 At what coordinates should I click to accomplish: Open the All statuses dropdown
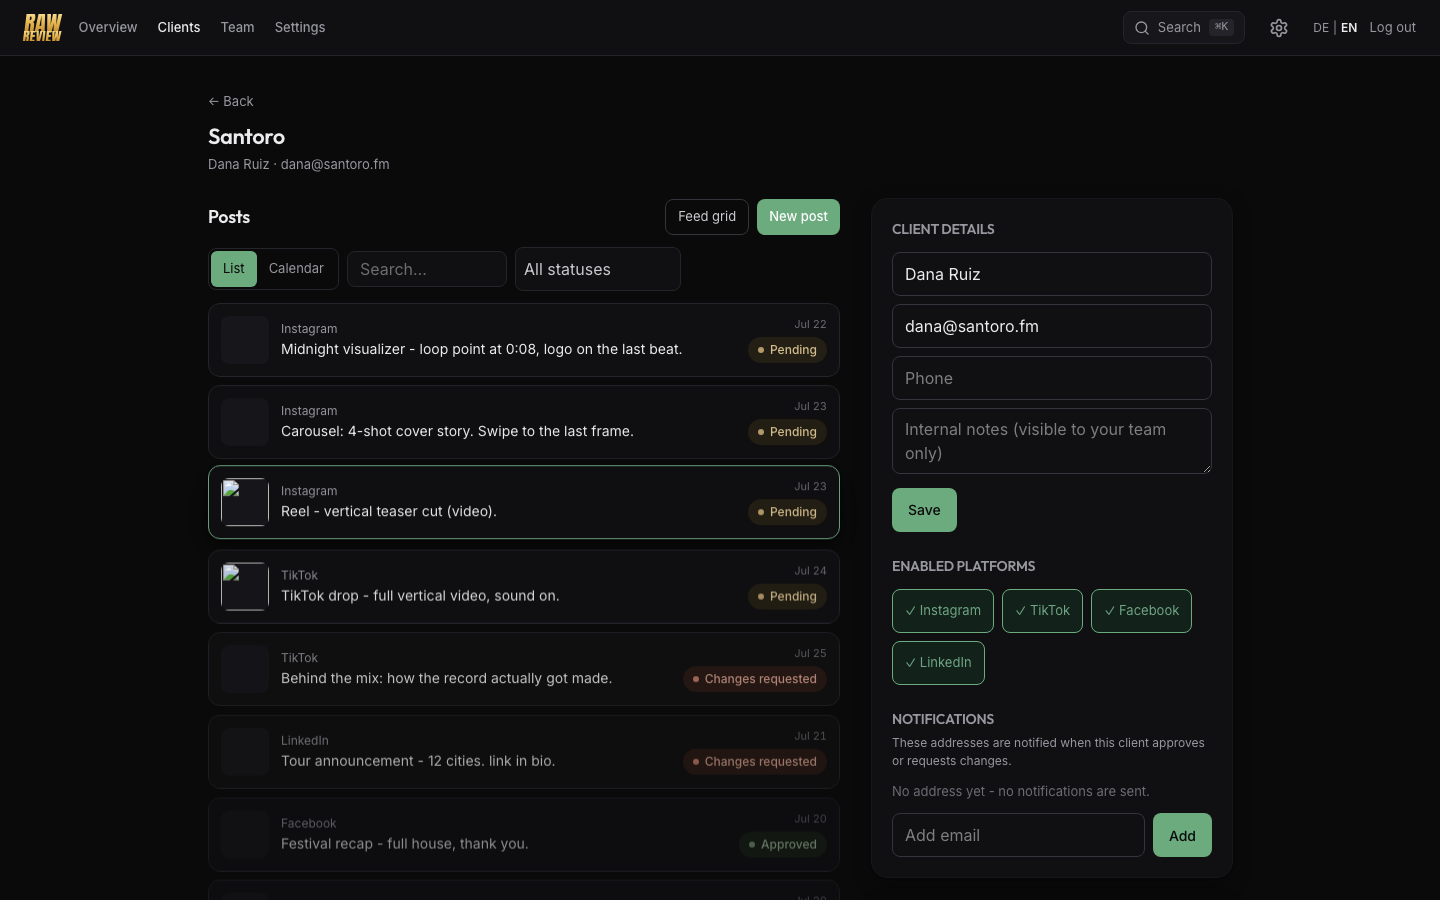click(x=598, y=269)
